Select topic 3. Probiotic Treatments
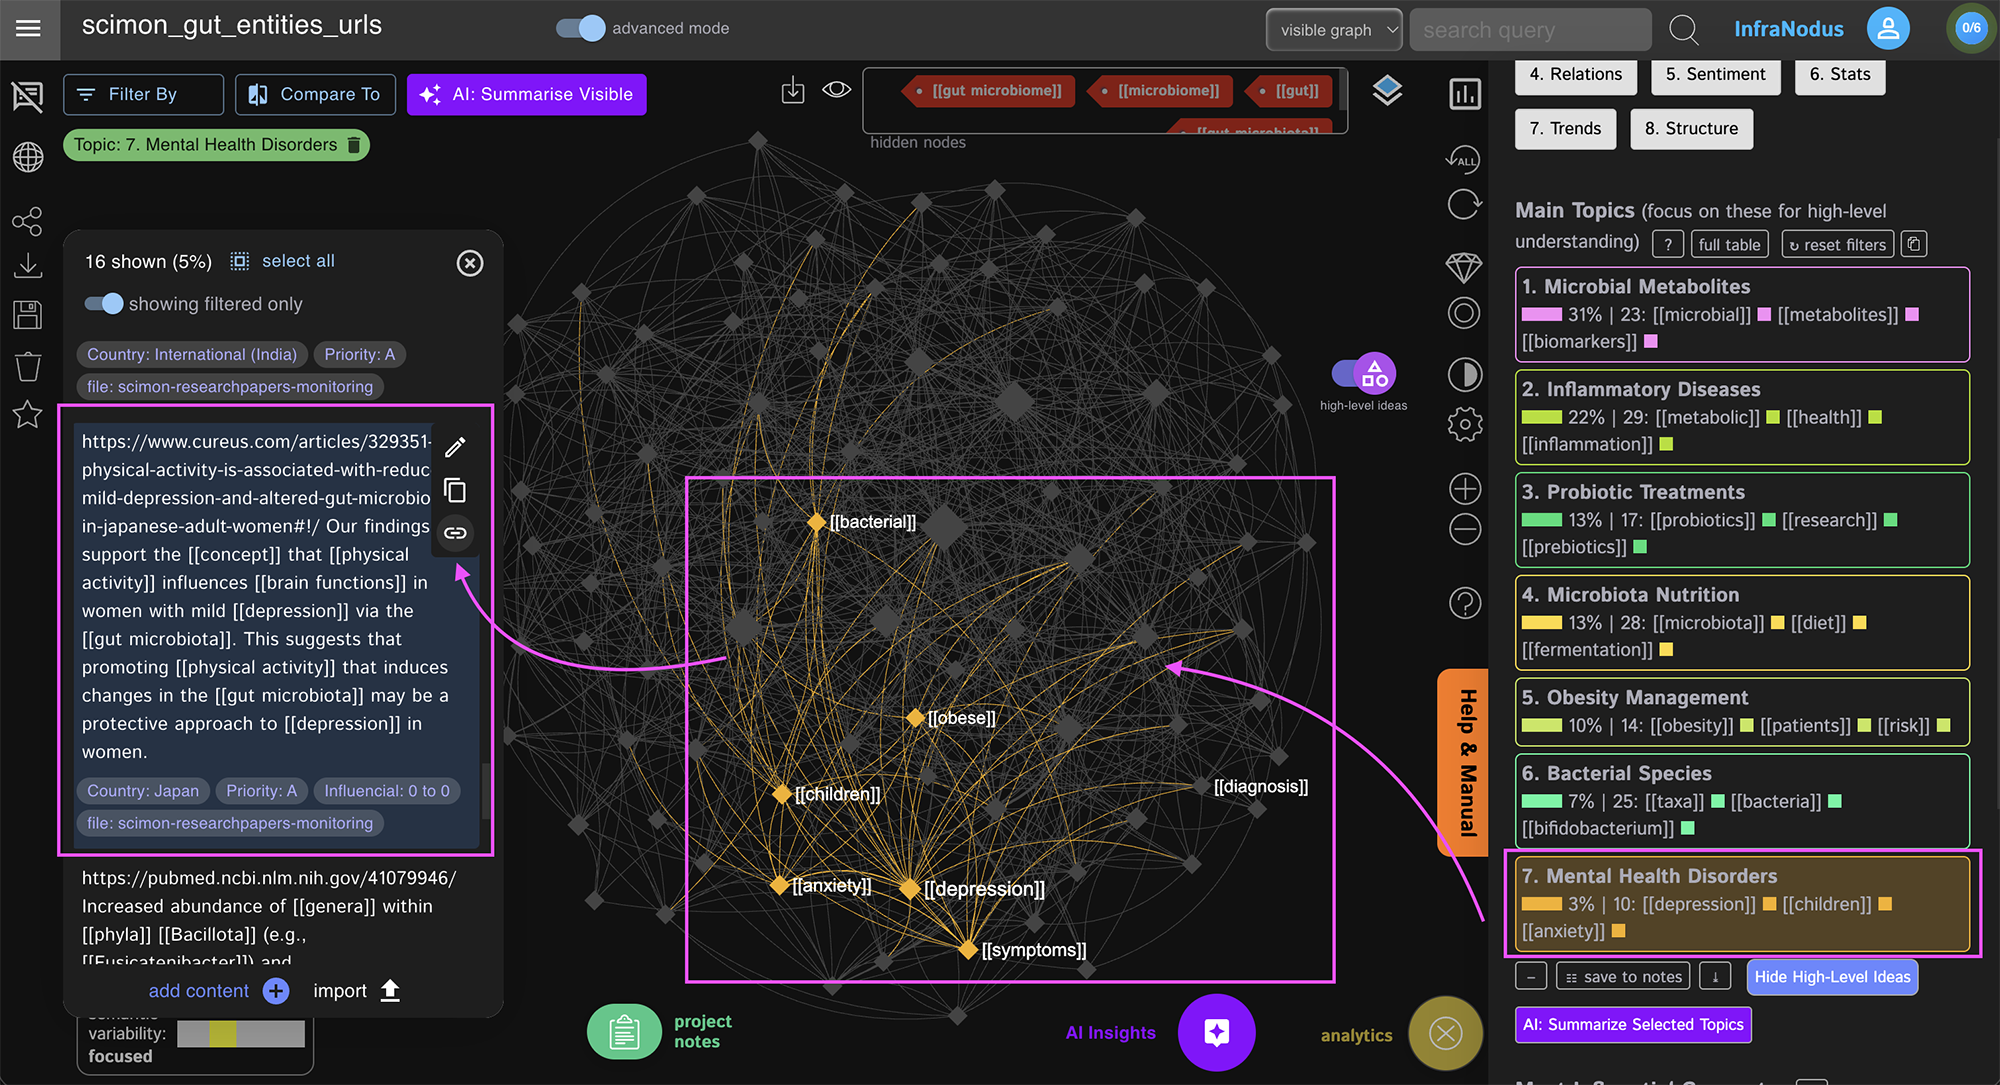The image size is (2000, 1085). click(1742, 519)
